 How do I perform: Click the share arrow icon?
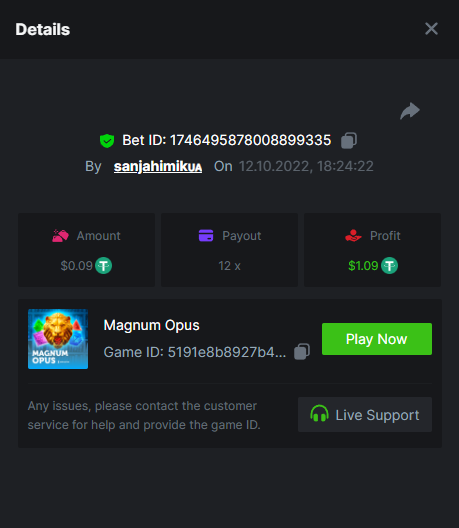[x=410, y=111]
